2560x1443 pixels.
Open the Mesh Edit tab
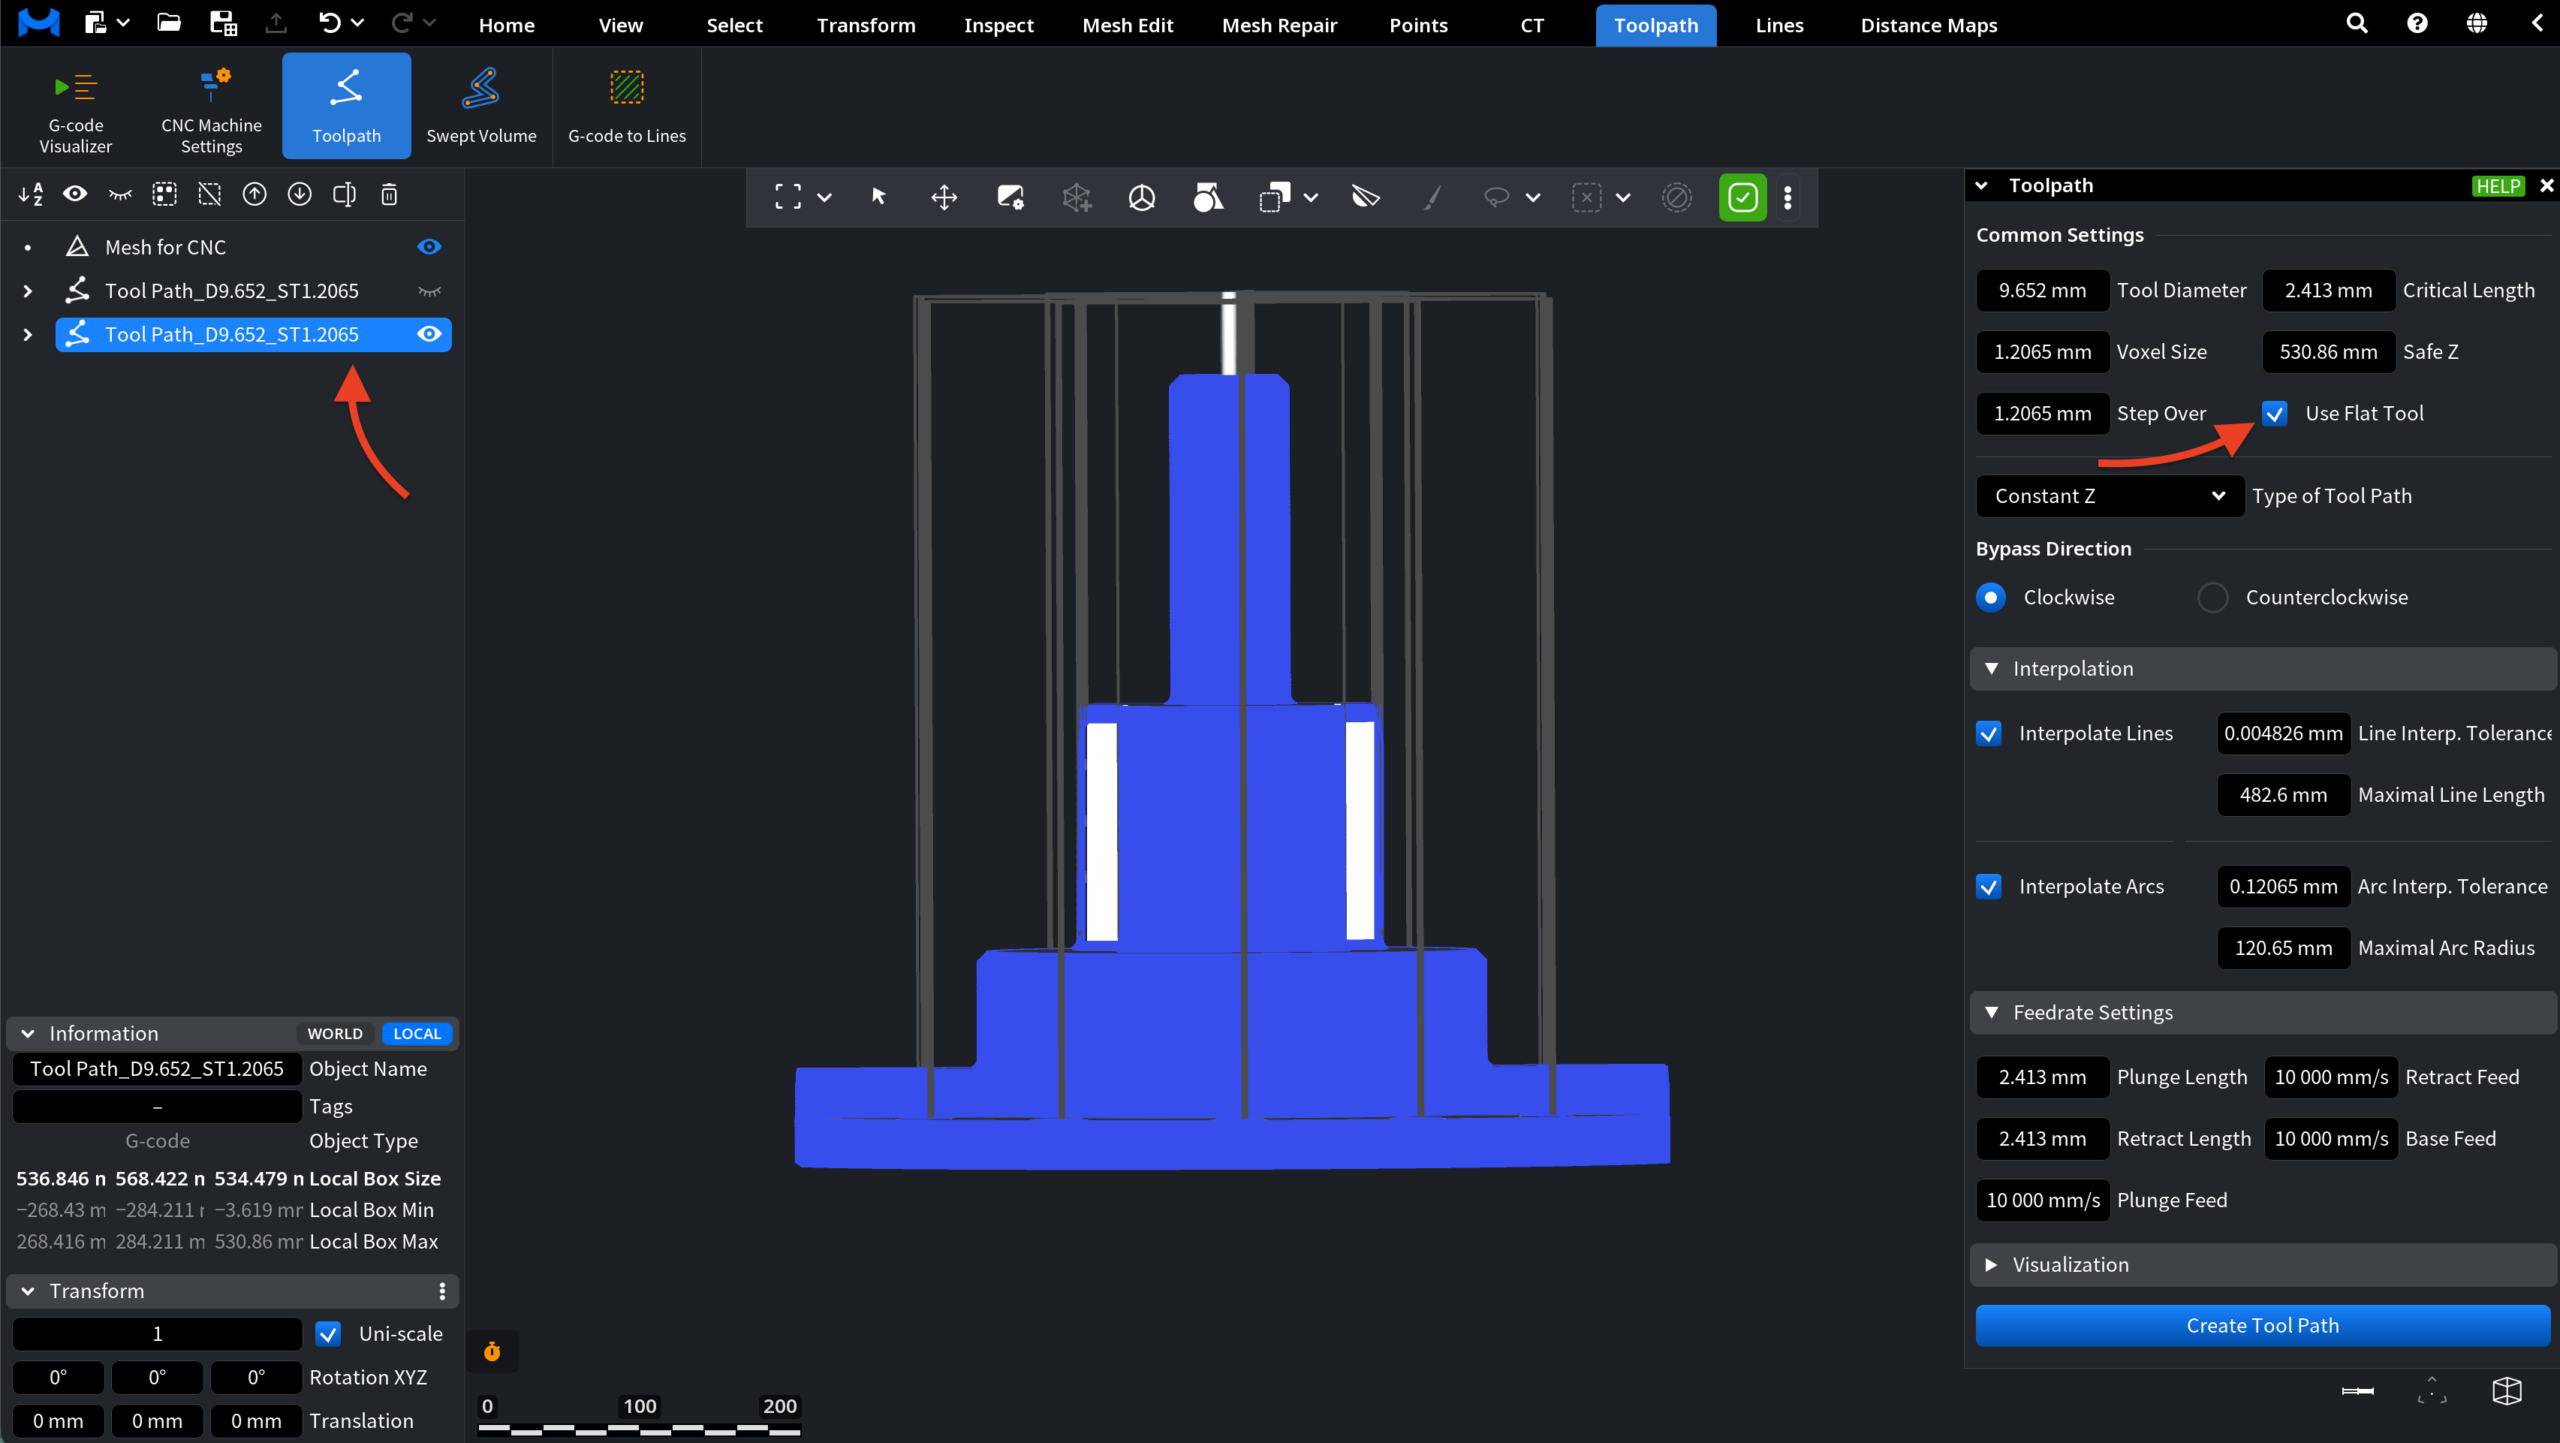pos(1127,25)
